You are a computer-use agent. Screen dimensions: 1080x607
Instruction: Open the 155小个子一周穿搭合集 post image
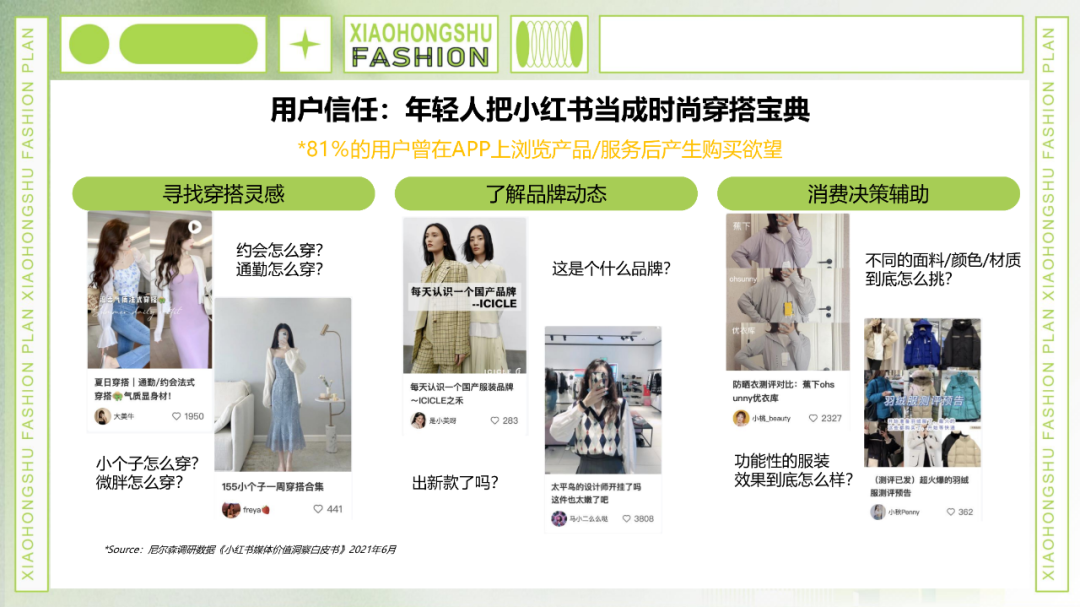(x=282, y=384)
